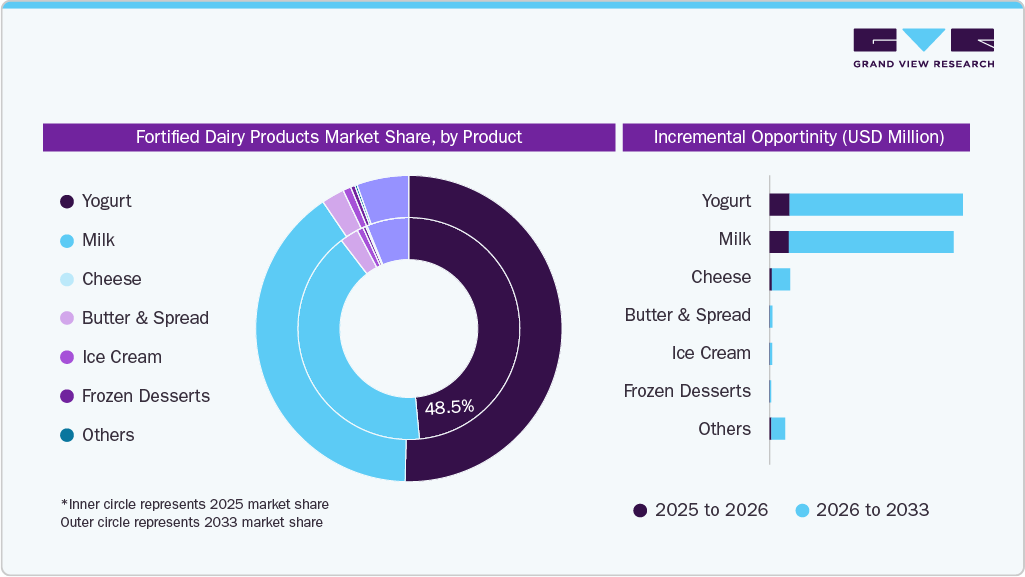Click the Yogurt legend color dot
Image resolution: width=1025 pixels, height=577 pixels.
coord(67,201)
